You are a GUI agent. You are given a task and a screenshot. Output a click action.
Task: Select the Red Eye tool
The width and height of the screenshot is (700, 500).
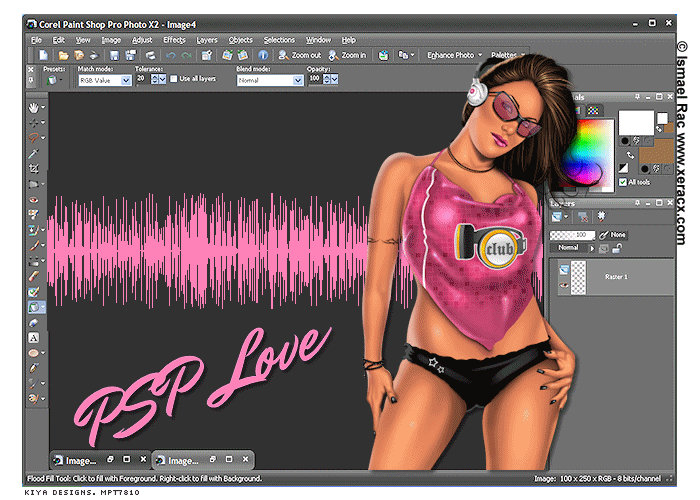pos(33,200)
